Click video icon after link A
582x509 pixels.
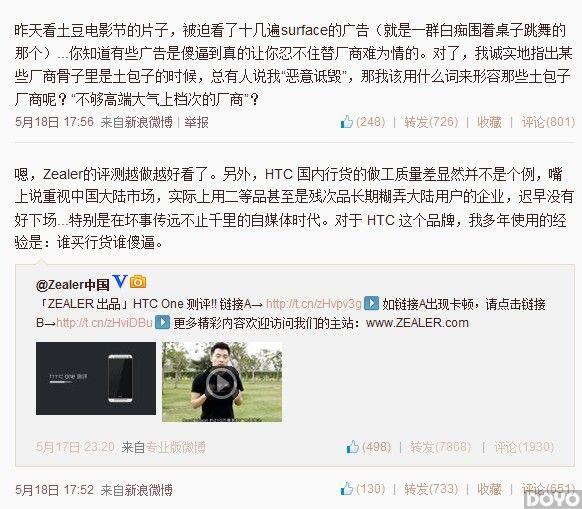(x=371, y=303)
